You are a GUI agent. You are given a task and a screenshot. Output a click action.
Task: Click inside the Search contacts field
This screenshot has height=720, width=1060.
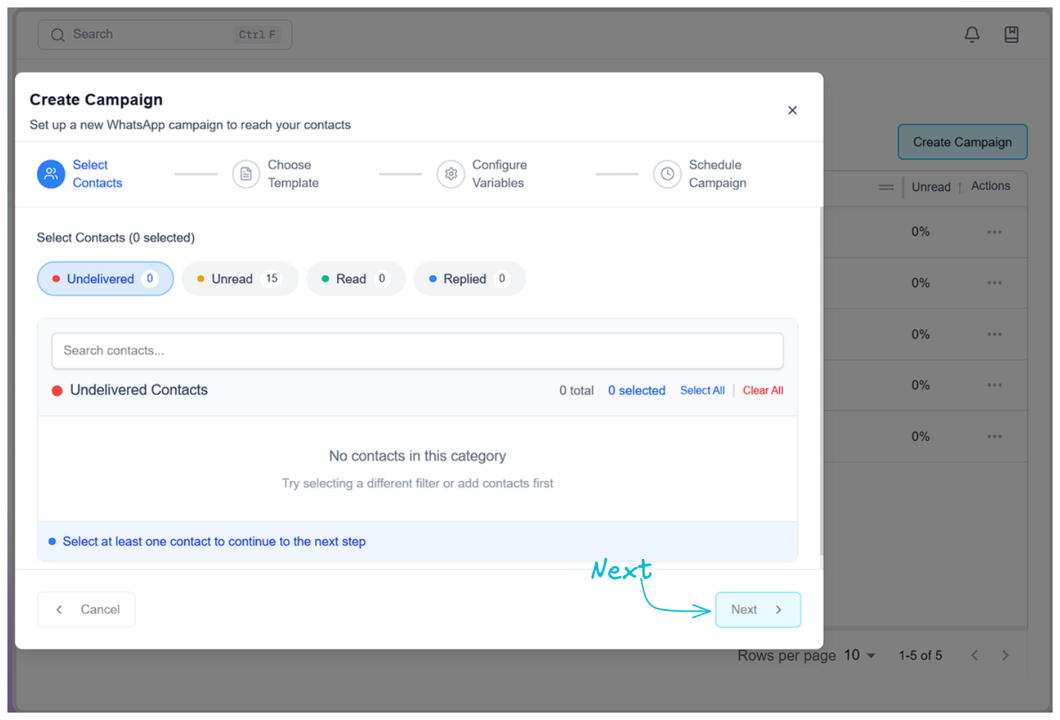coord(417,351)
